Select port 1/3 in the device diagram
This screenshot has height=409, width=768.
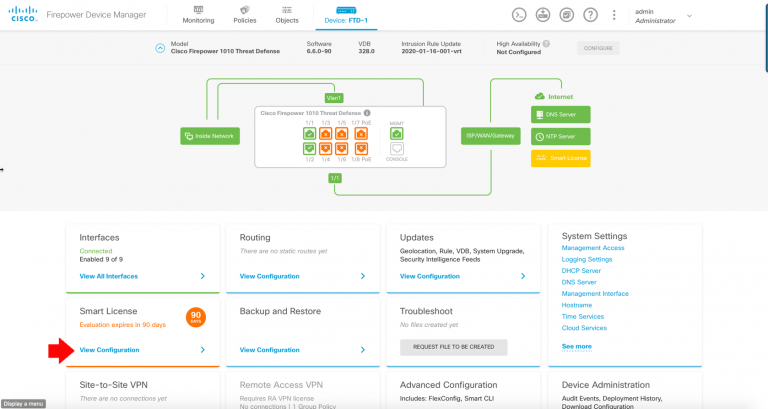click(x=326, y=133)
